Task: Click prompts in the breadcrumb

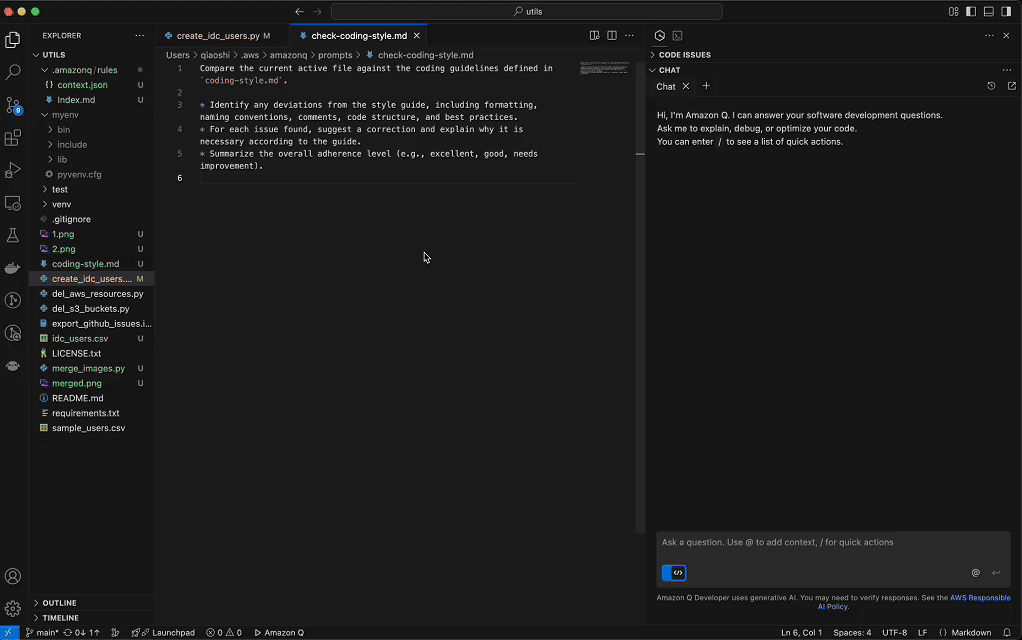Action: [335, 55]
